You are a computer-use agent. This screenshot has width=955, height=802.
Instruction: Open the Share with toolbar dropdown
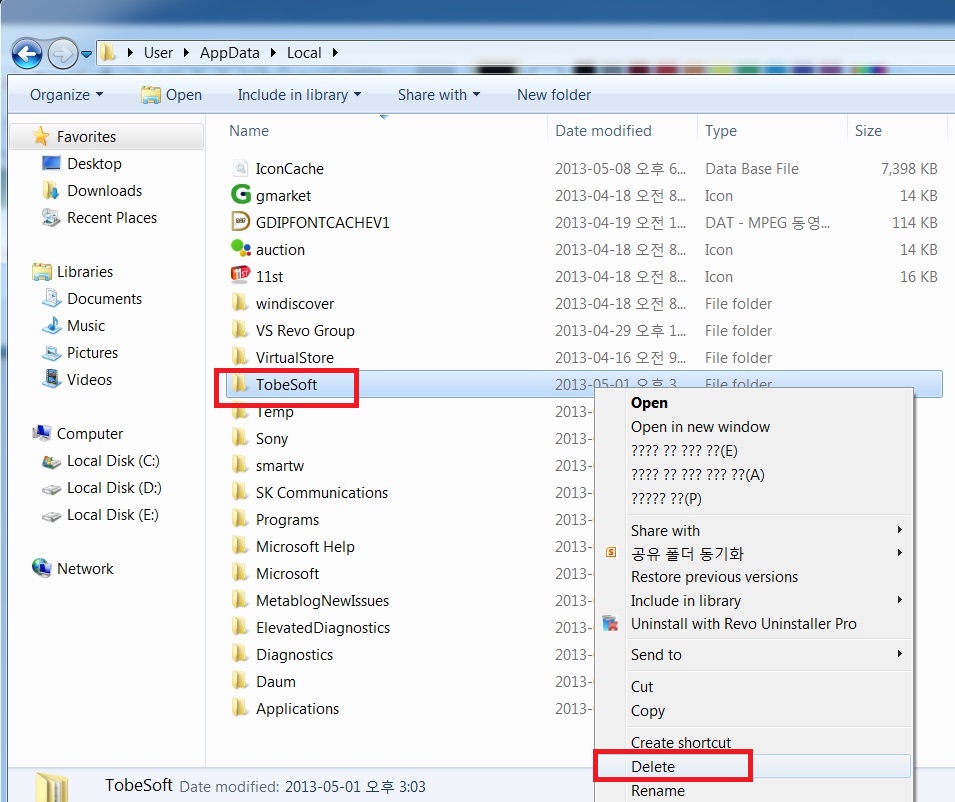438,95
